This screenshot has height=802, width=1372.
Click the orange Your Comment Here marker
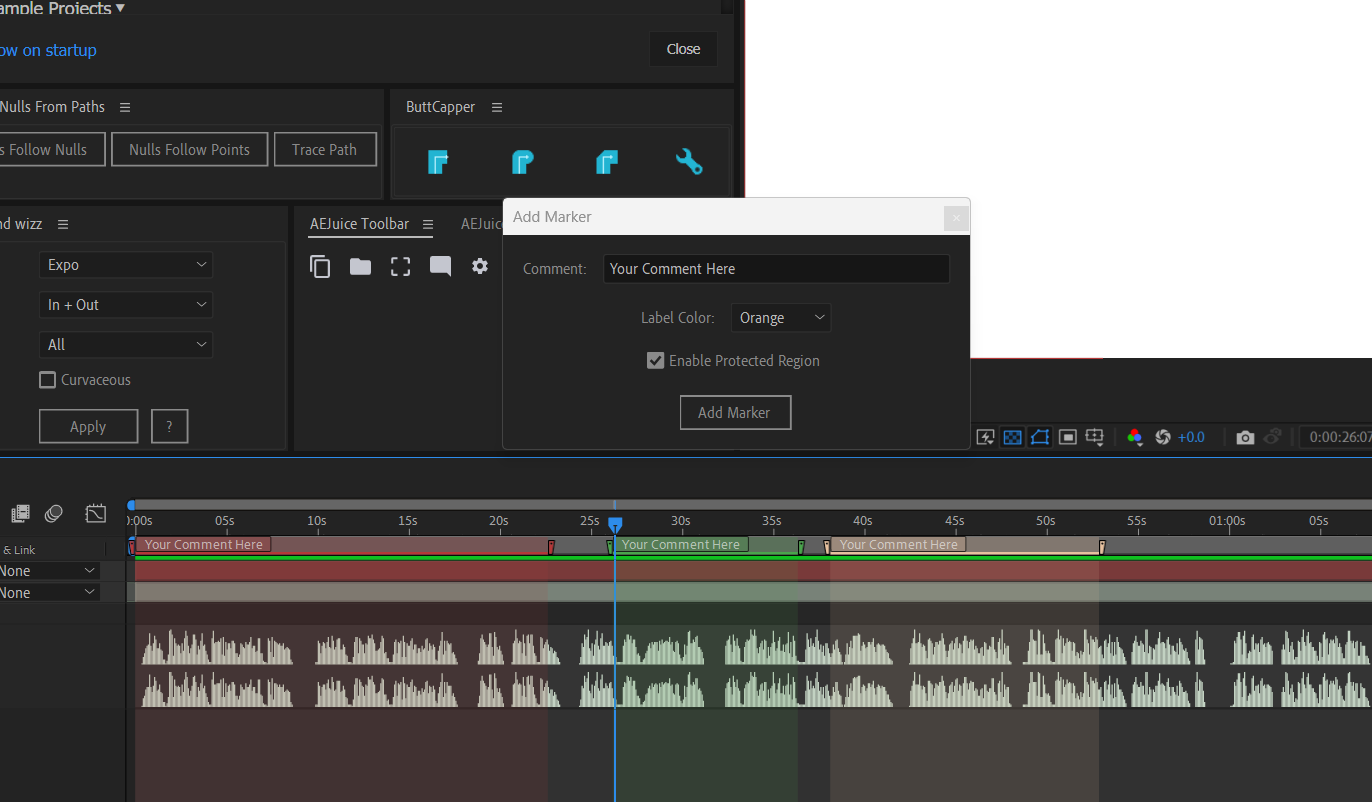click(898, 545)
